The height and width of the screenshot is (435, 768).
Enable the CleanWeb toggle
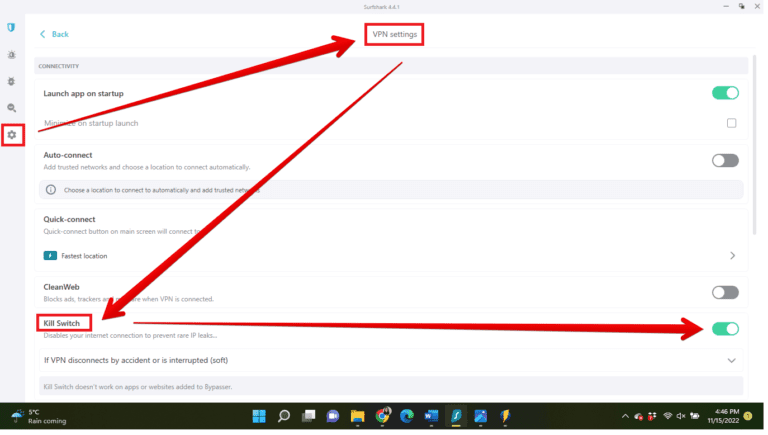[x=725, y=292]
